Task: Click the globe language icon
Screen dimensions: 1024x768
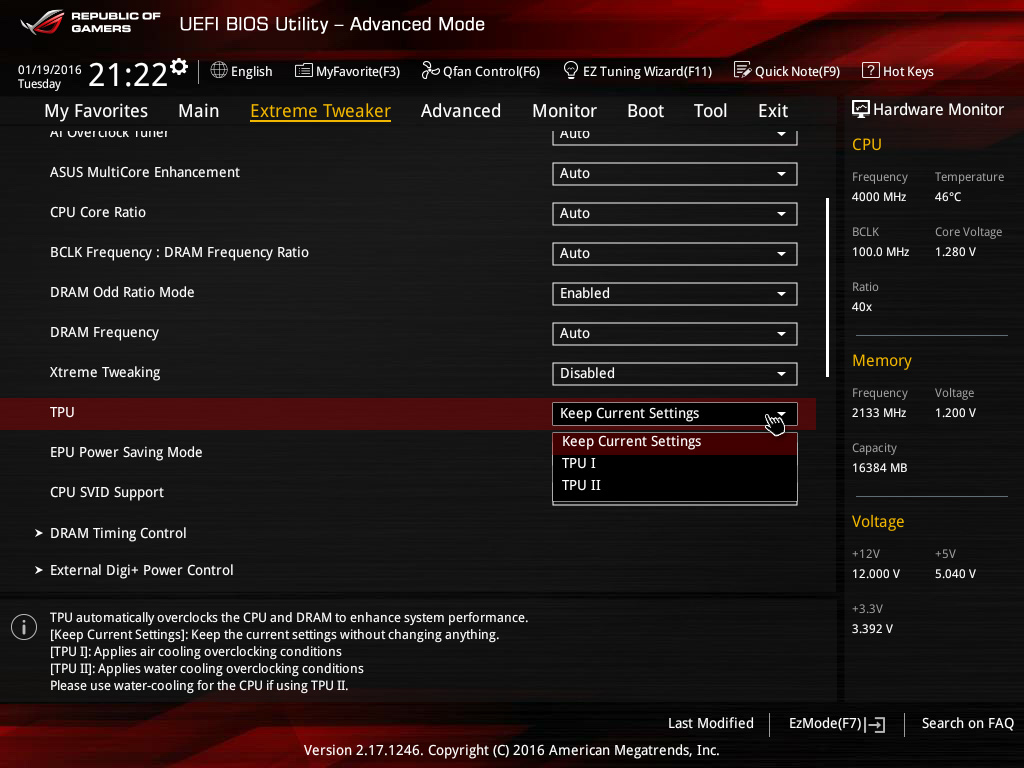Action: tap(219, 70)
